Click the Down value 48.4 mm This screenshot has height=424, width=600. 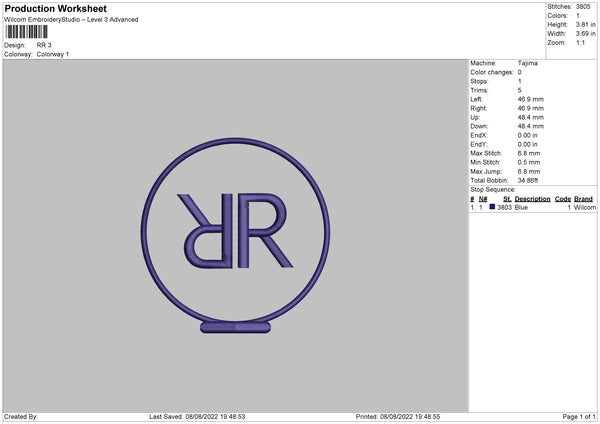(x=531, y=126)
